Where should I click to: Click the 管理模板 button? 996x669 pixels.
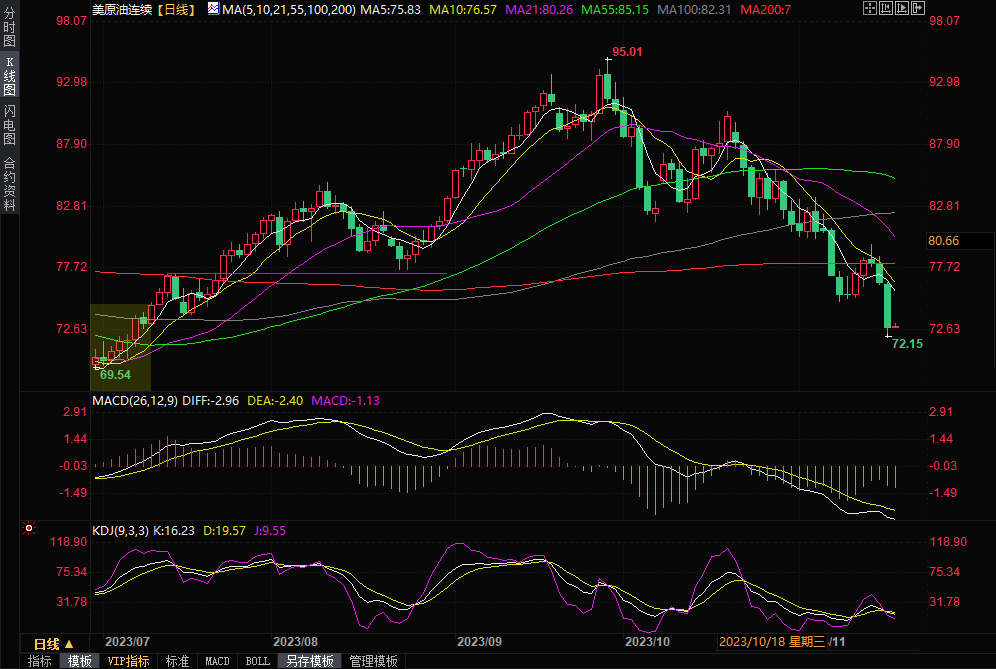373,661
